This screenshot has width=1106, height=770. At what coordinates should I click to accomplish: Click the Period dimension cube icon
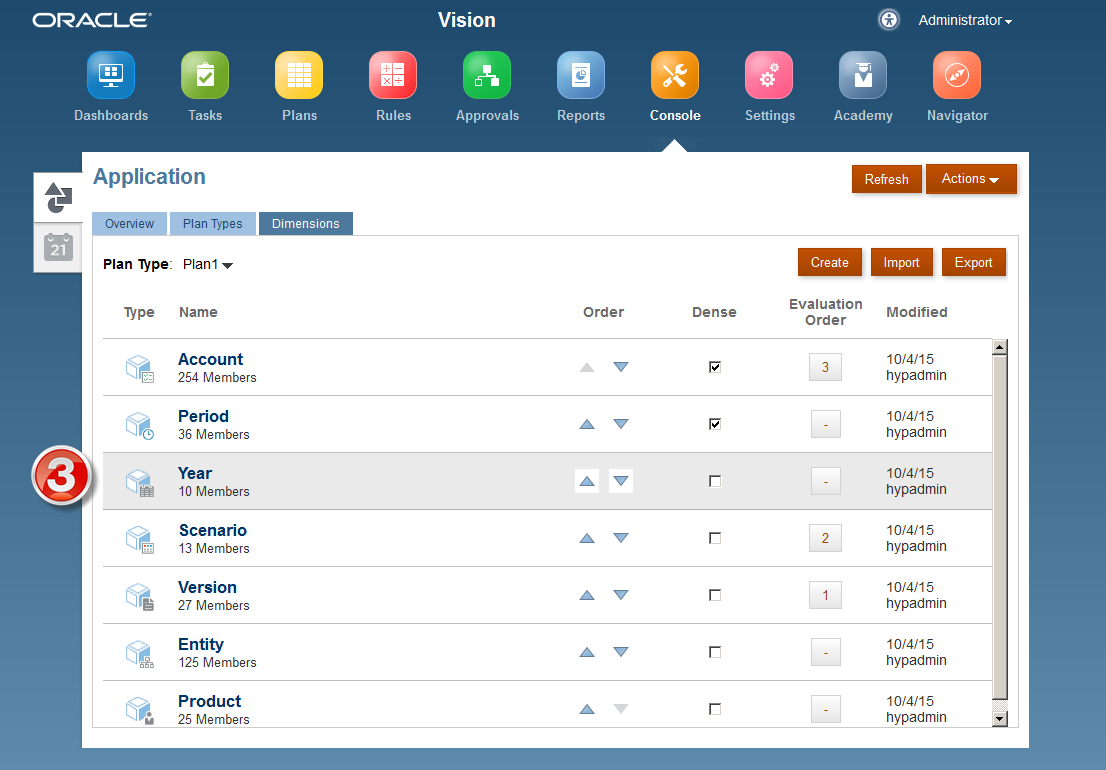click(140, 425)
